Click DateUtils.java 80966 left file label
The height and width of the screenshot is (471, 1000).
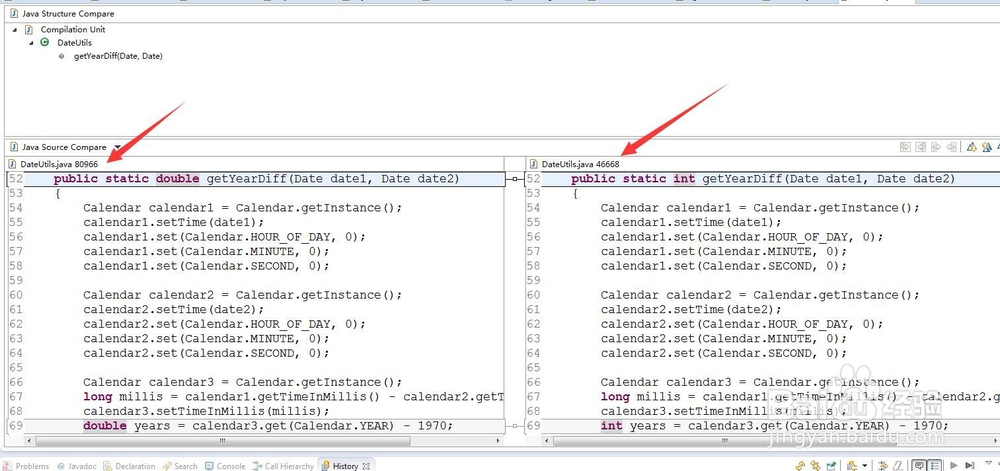(59, 164)
